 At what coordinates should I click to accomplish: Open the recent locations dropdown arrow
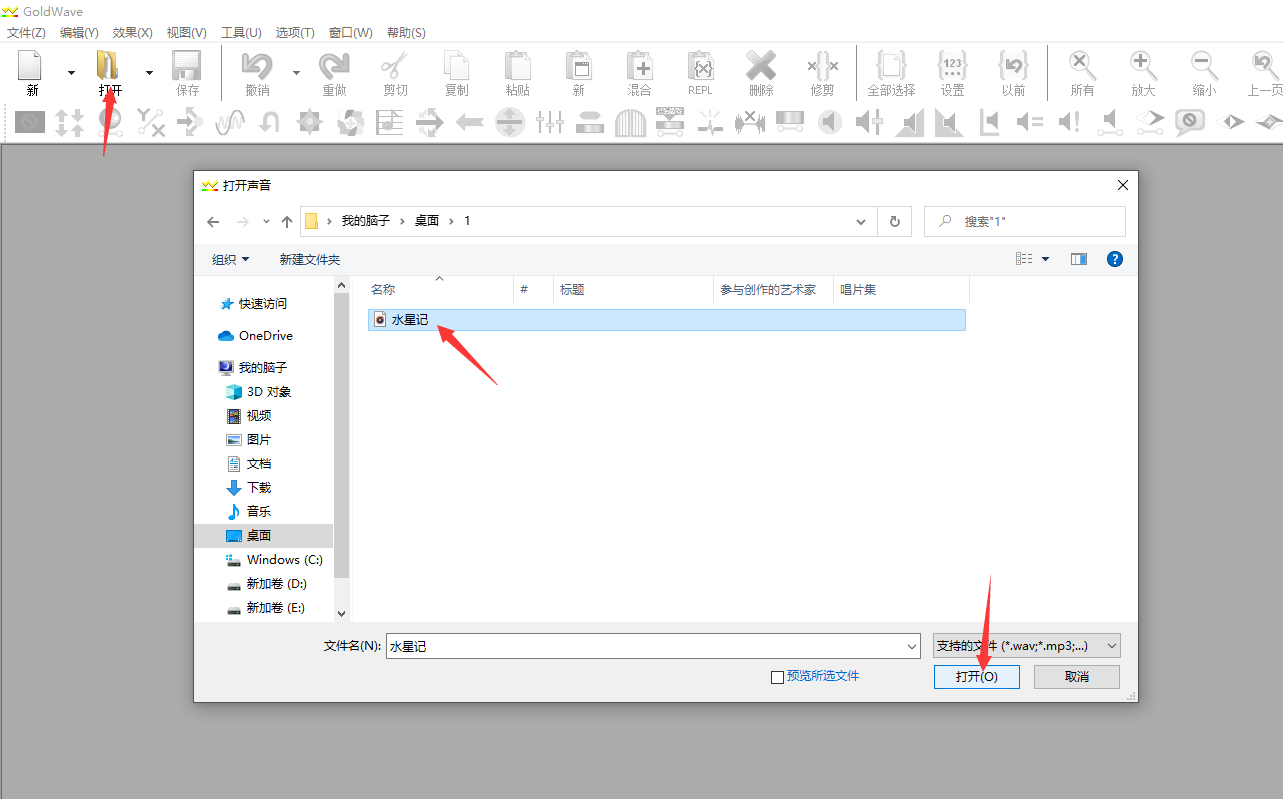pos(266,221)
